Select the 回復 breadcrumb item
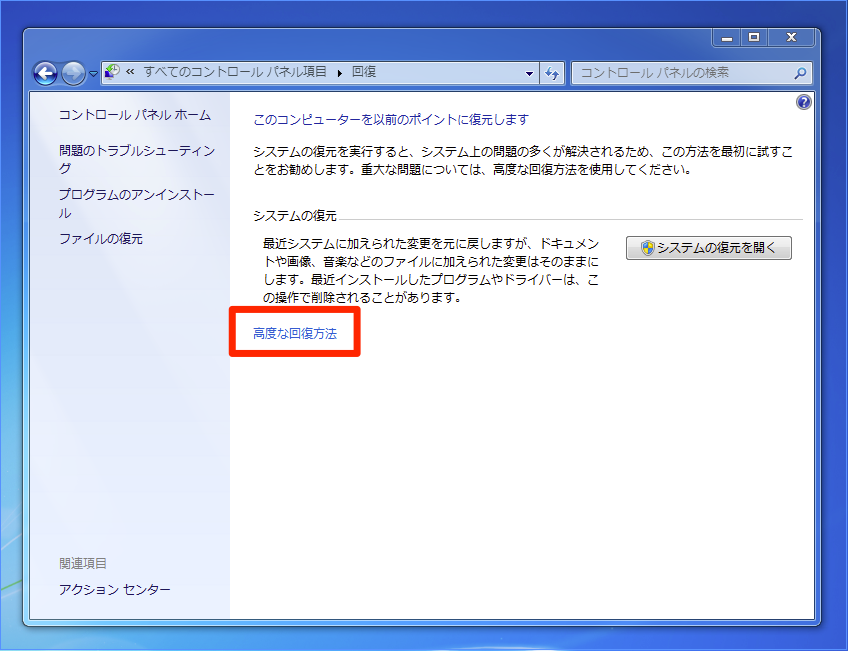The width and height of the screenshot is (848, 651). [x=364, y=72]
